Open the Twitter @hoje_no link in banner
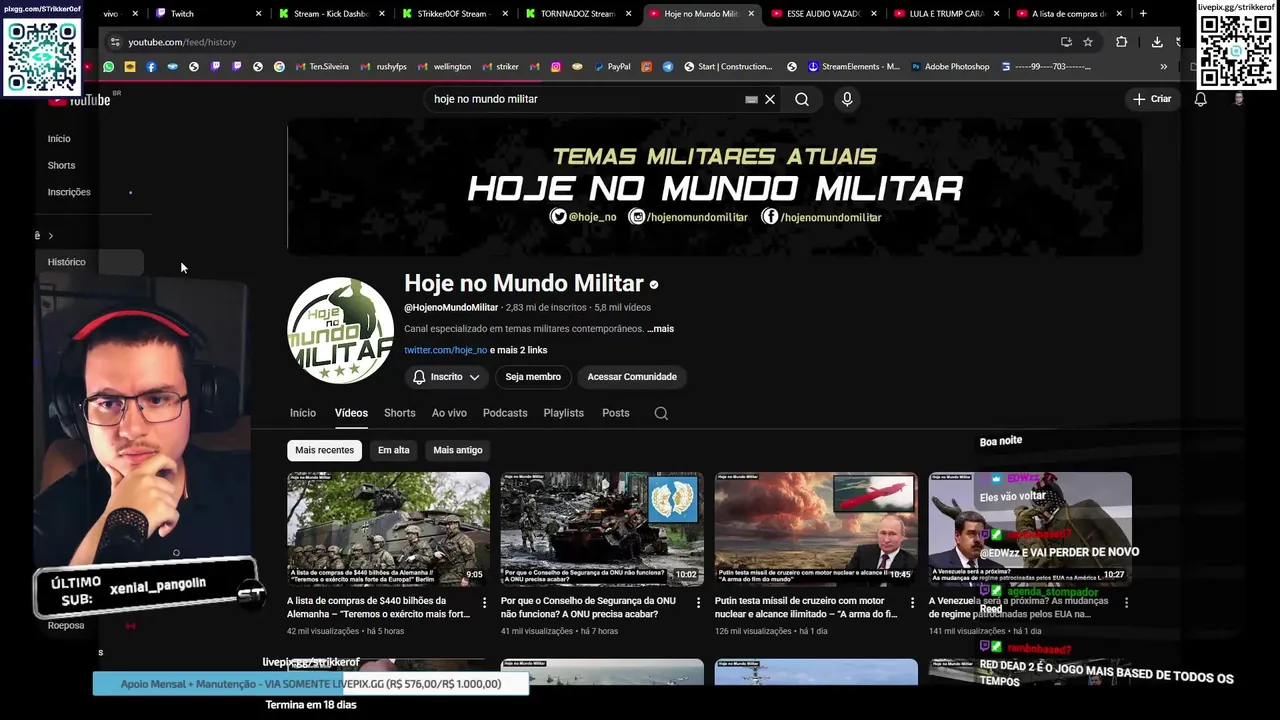 pyautogui.click(x=584, y=217)
